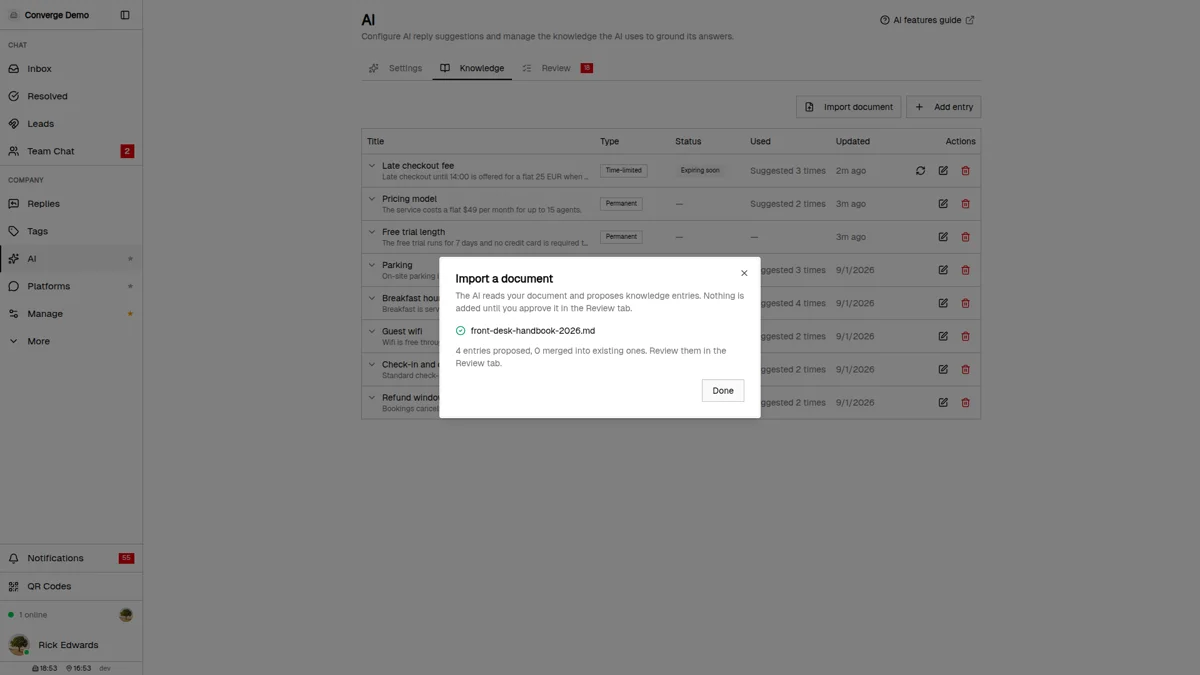
Task: Edit Breakfast hours entry
Action: (943, 303)
